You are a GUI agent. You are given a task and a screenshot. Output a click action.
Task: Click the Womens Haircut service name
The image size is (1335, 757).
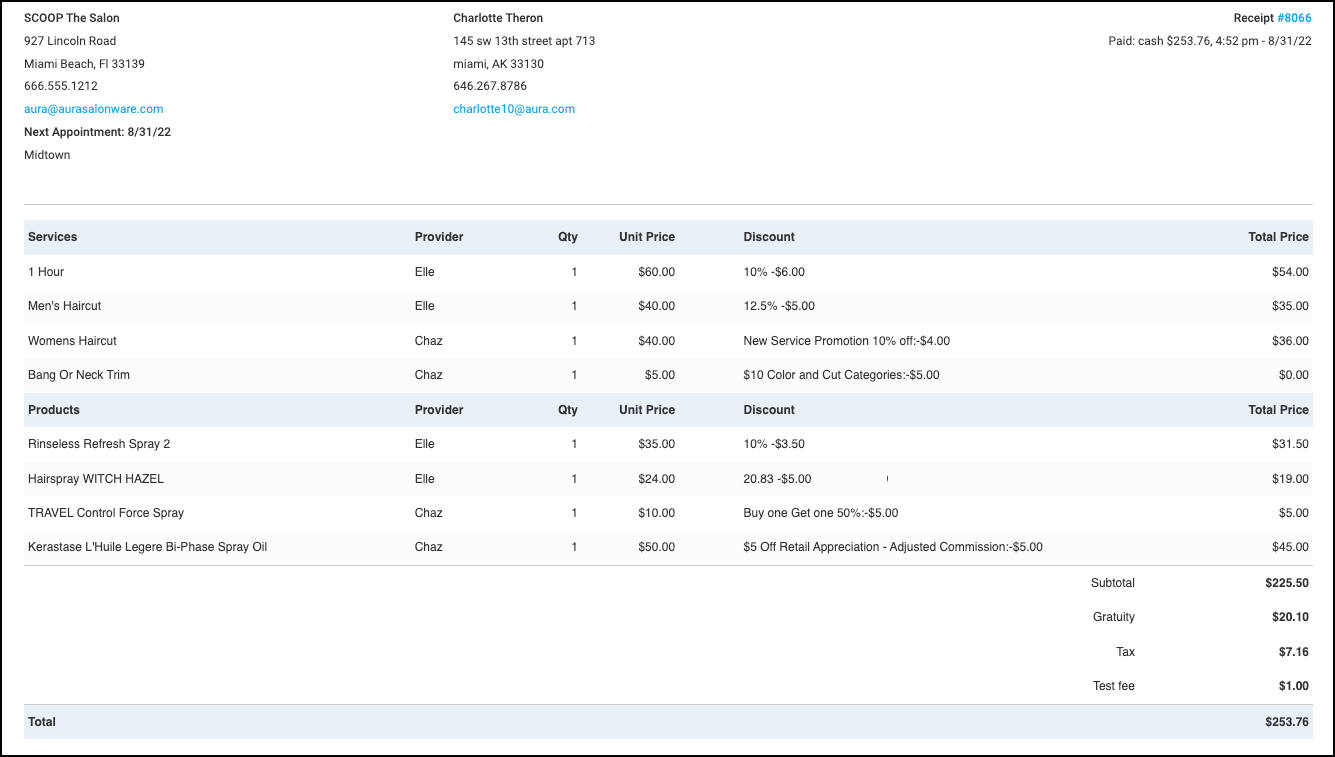pos(72,341)
